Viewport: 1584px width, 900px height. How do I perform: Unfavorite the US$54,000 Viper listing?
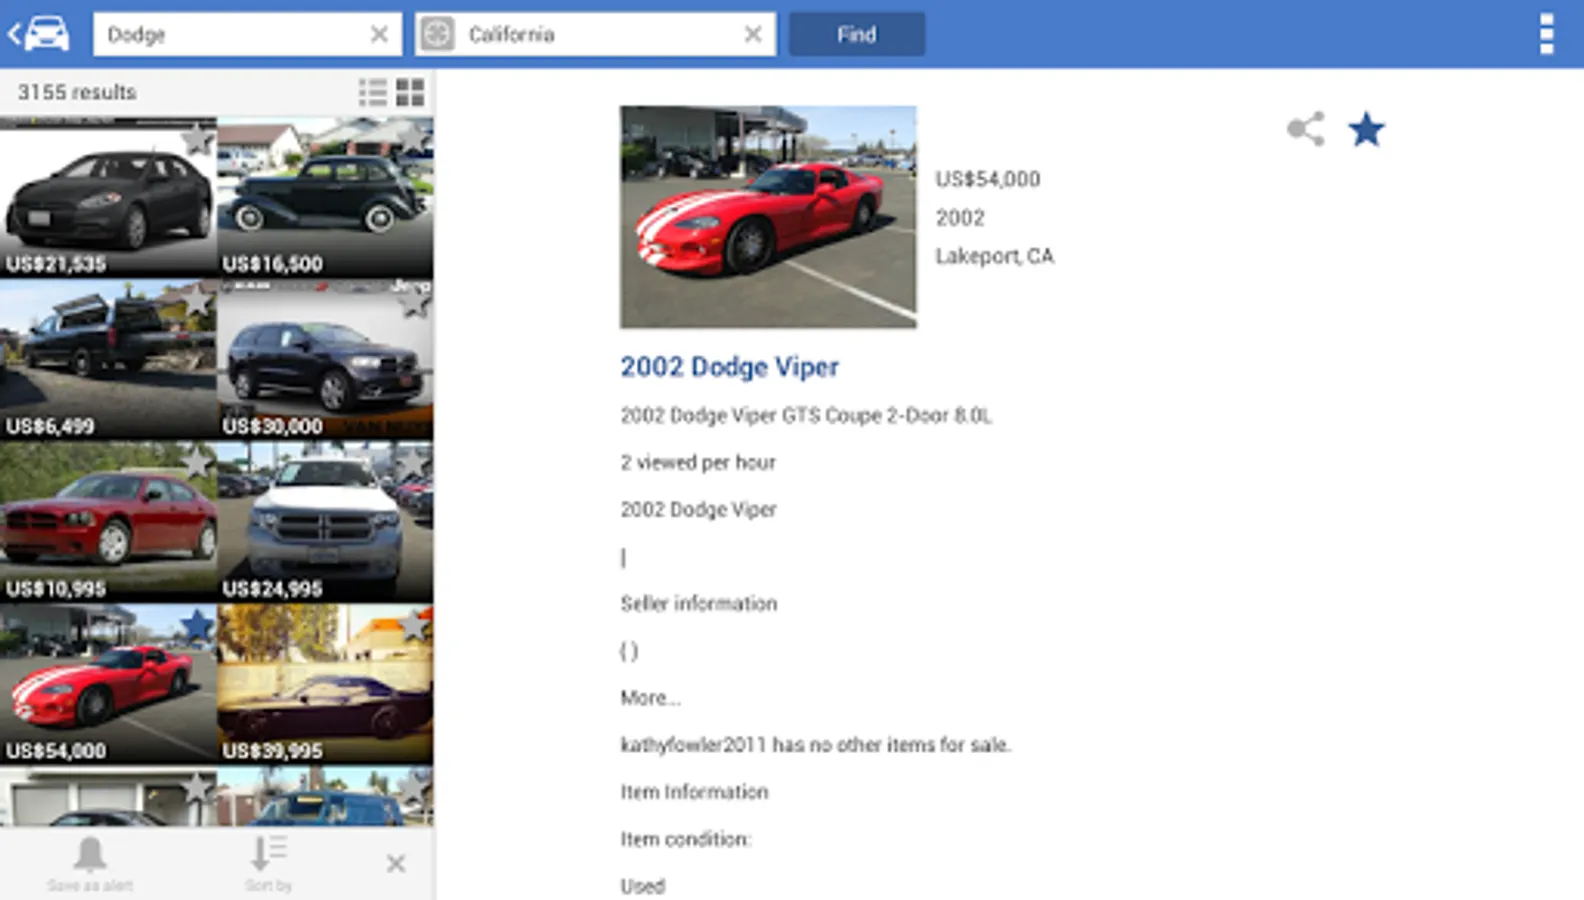197,625
